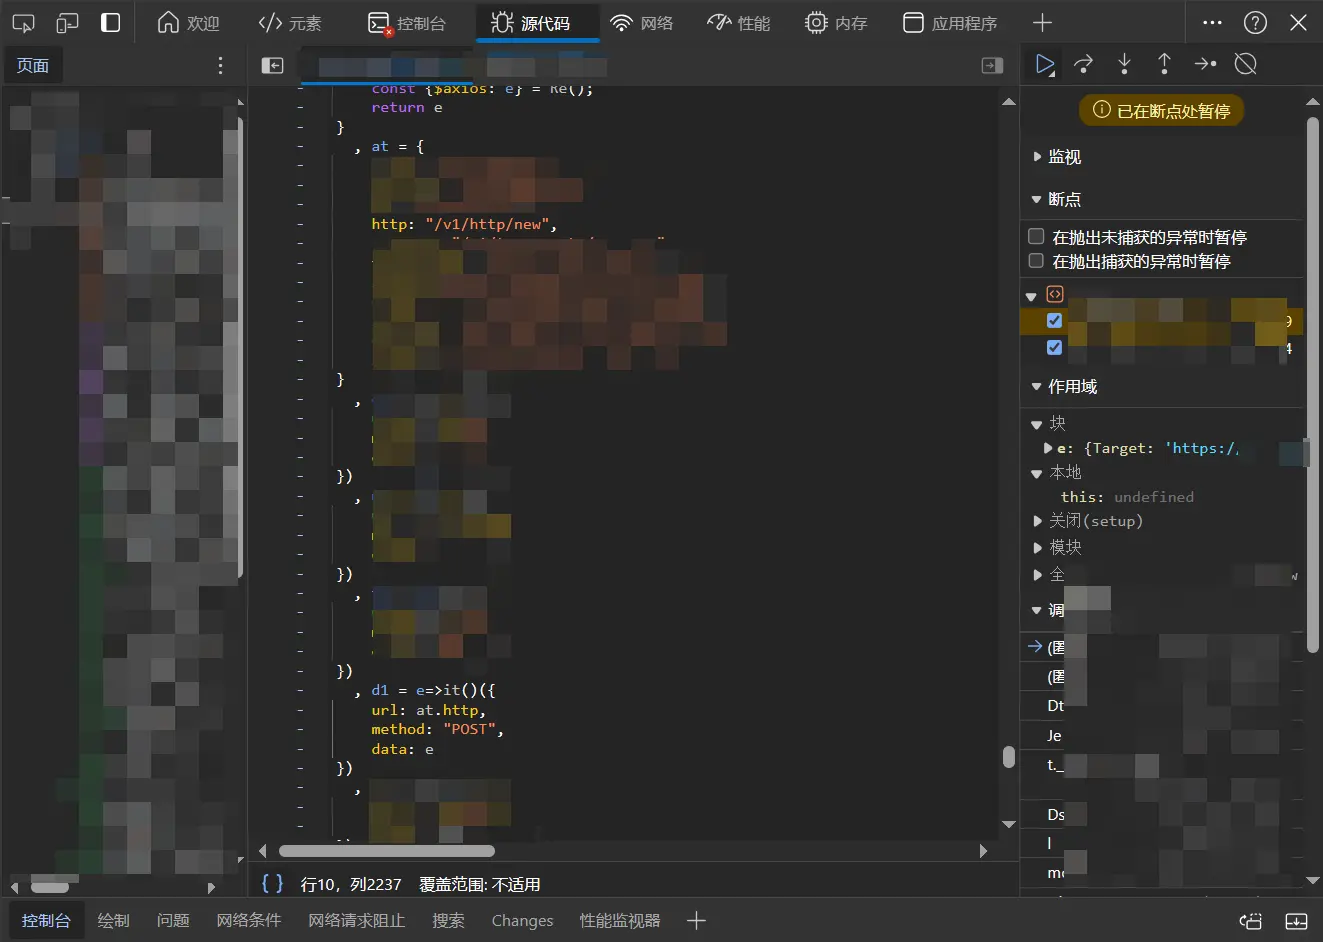Screen dimensions: 1323x942
Task: Hide the navigator sidebar toggle icon
Action: [272, 65]
